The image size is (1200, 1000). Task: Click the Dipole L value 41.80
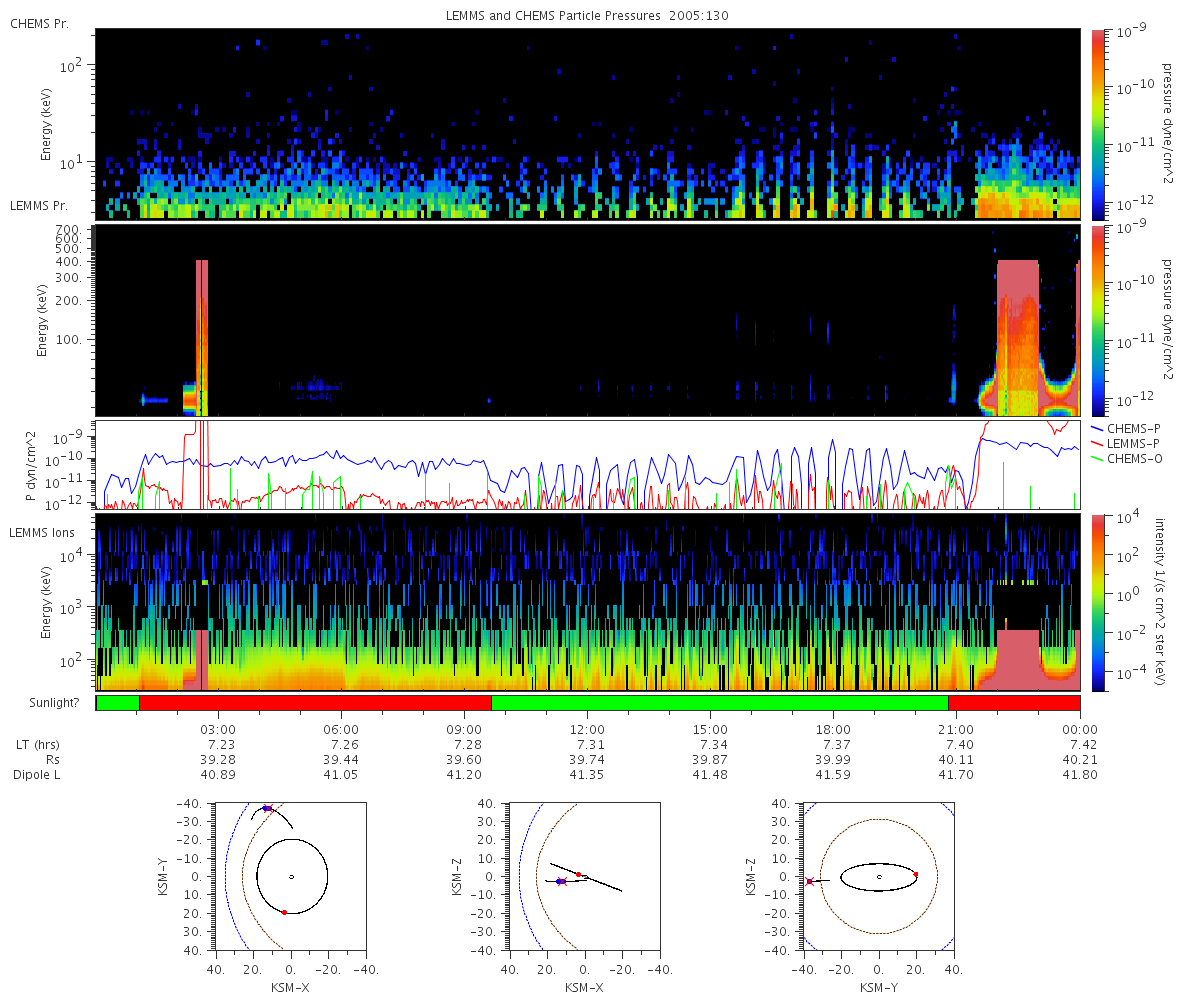tap(1079, 775)
